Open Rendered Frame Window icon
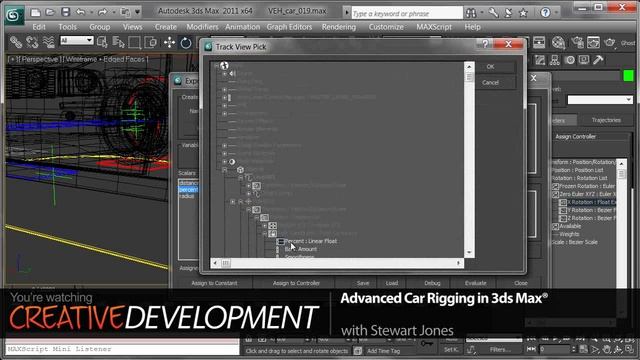 tap(593, 42)
